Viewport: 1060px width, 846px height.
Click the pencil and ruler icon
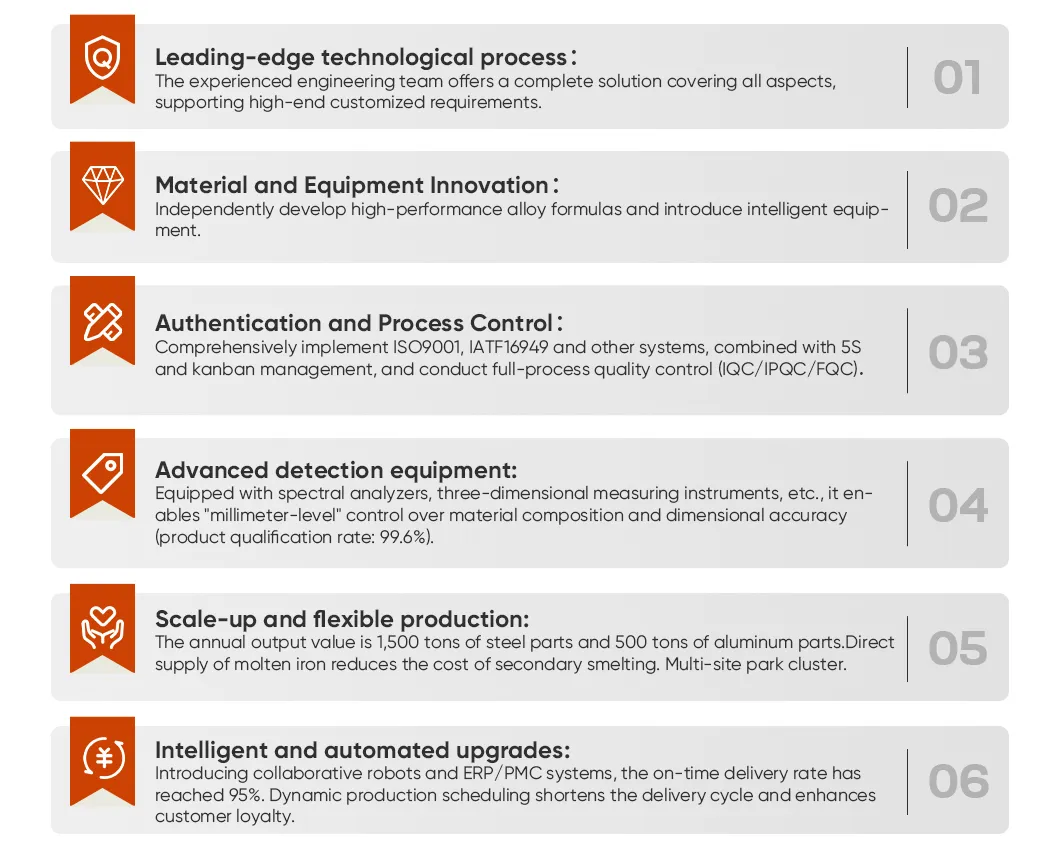[x=102, y=320]
